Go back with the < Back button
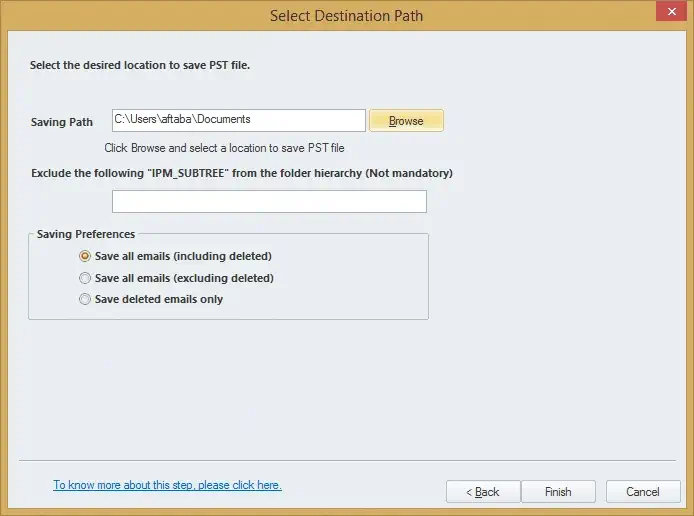Image resolution: width=694 pixels, height=516 pixels. point(483,492)
